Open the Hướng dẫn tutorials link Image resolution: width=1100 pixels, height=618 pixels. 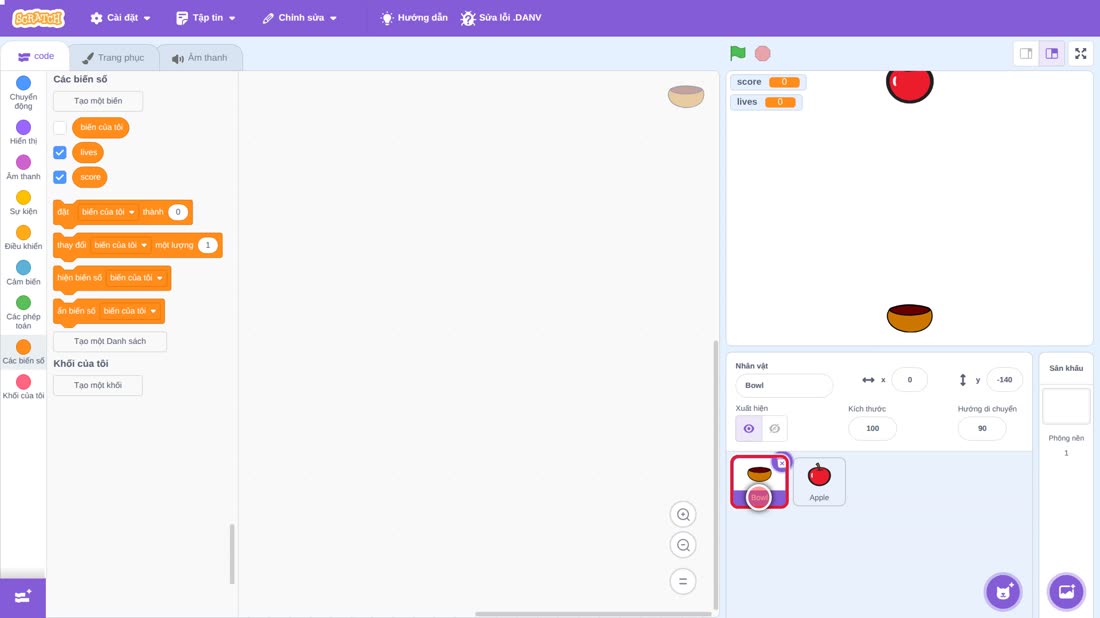pyautogui.click(x=414, y=18)
